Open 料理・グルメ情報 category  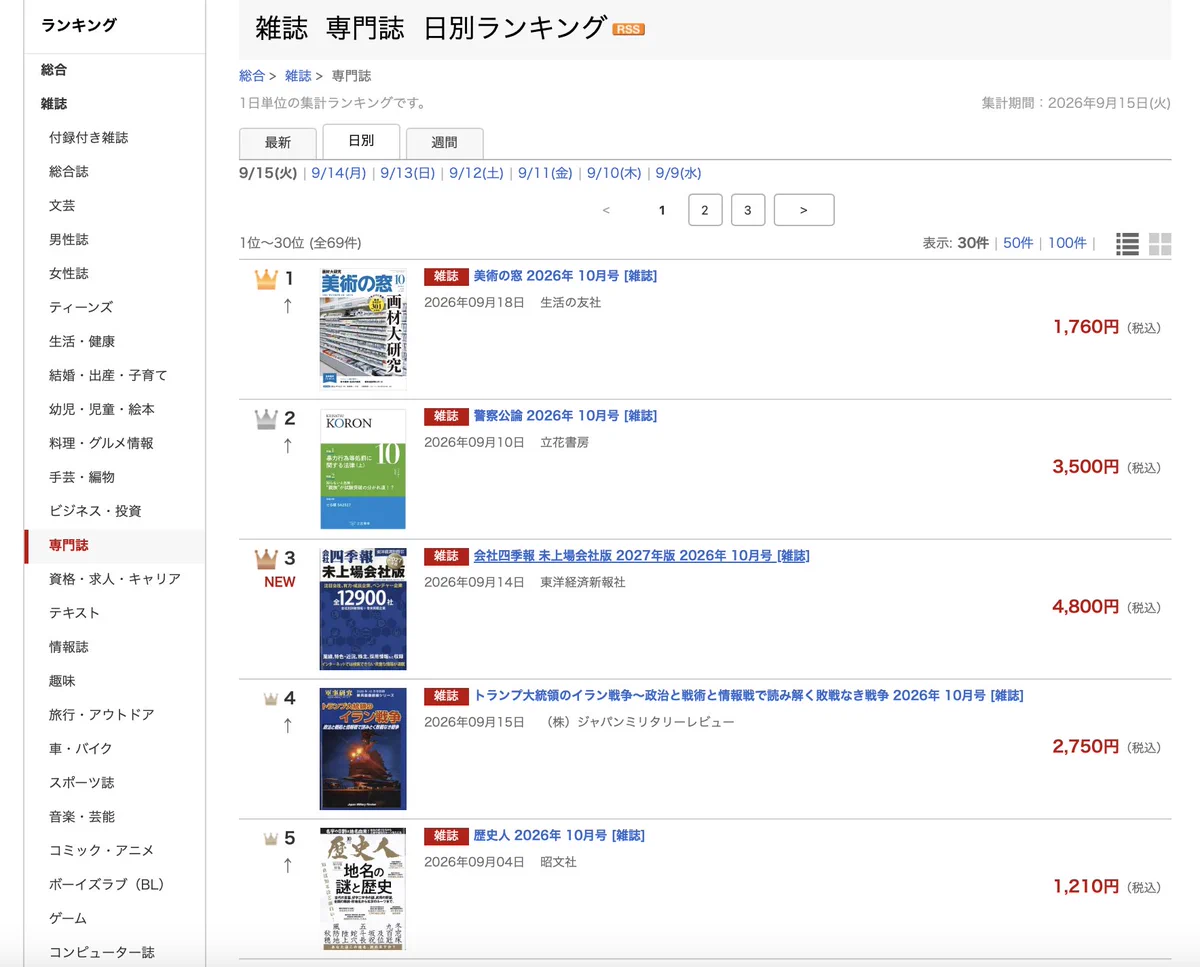tap(101, 444)
